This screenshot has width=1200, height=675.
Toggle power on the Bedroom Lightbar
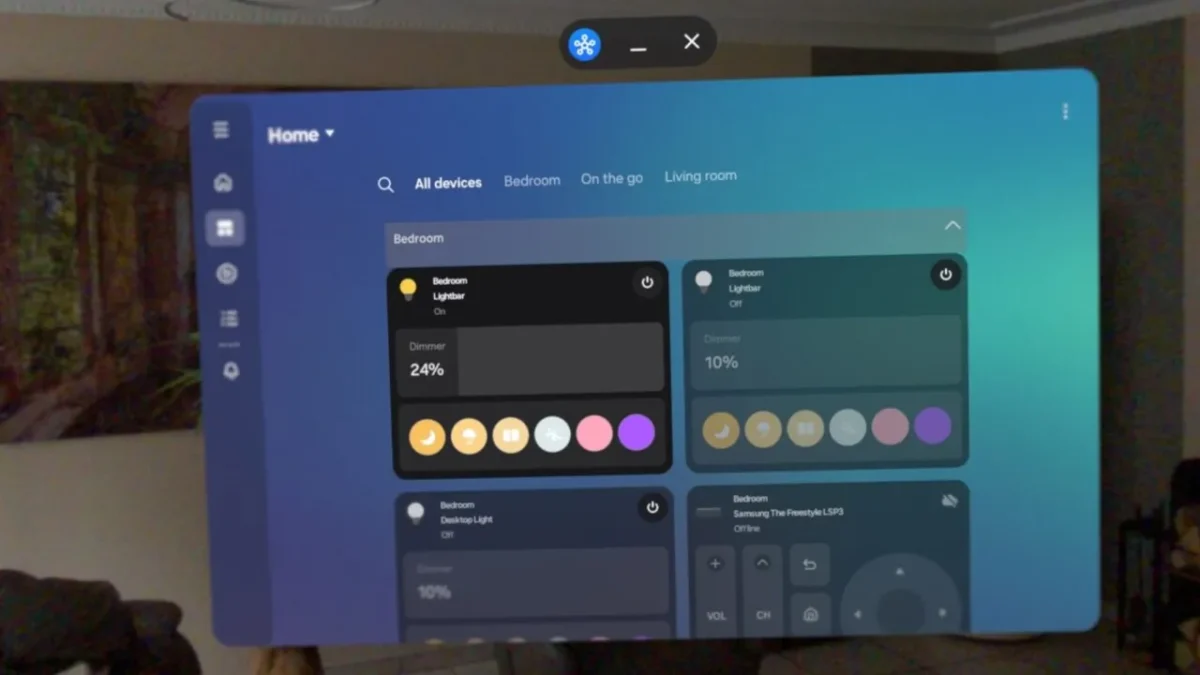pyautogui.click(x=647, y=283)
